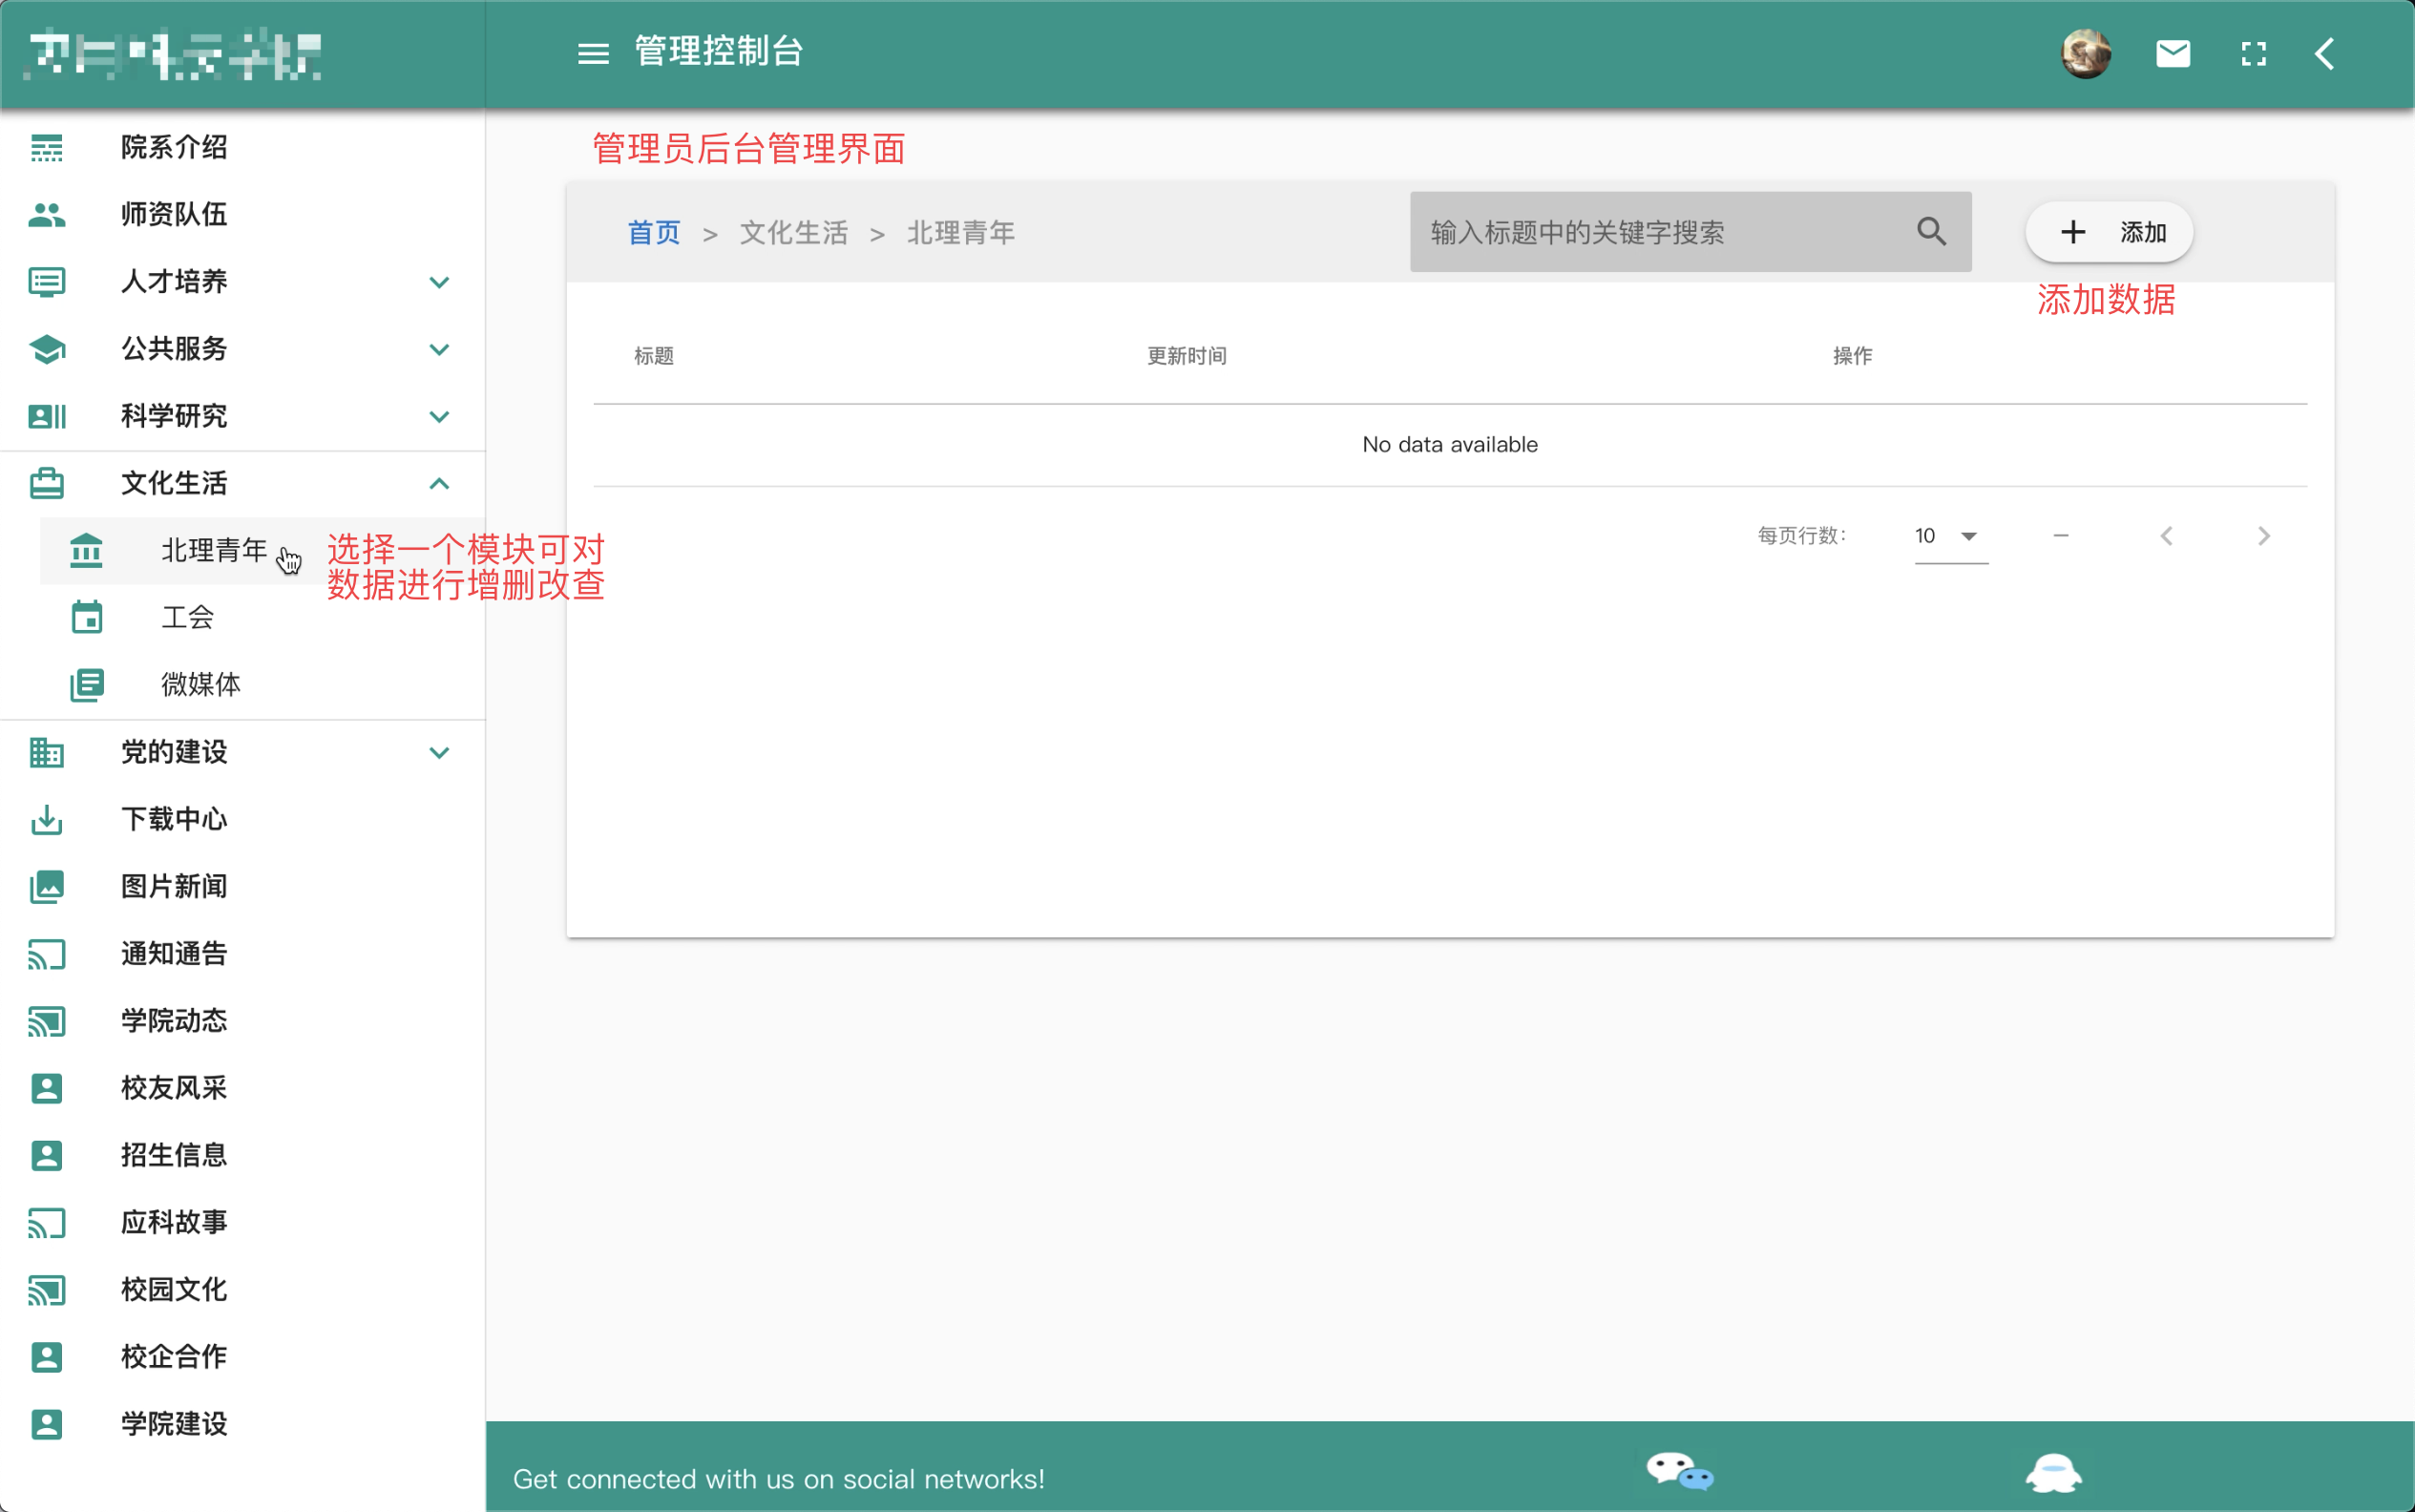Image resolution: width=2415 pixels, height=1512 pixels.
Task: Open the mail envelope icon
Action: [2172, 53]
